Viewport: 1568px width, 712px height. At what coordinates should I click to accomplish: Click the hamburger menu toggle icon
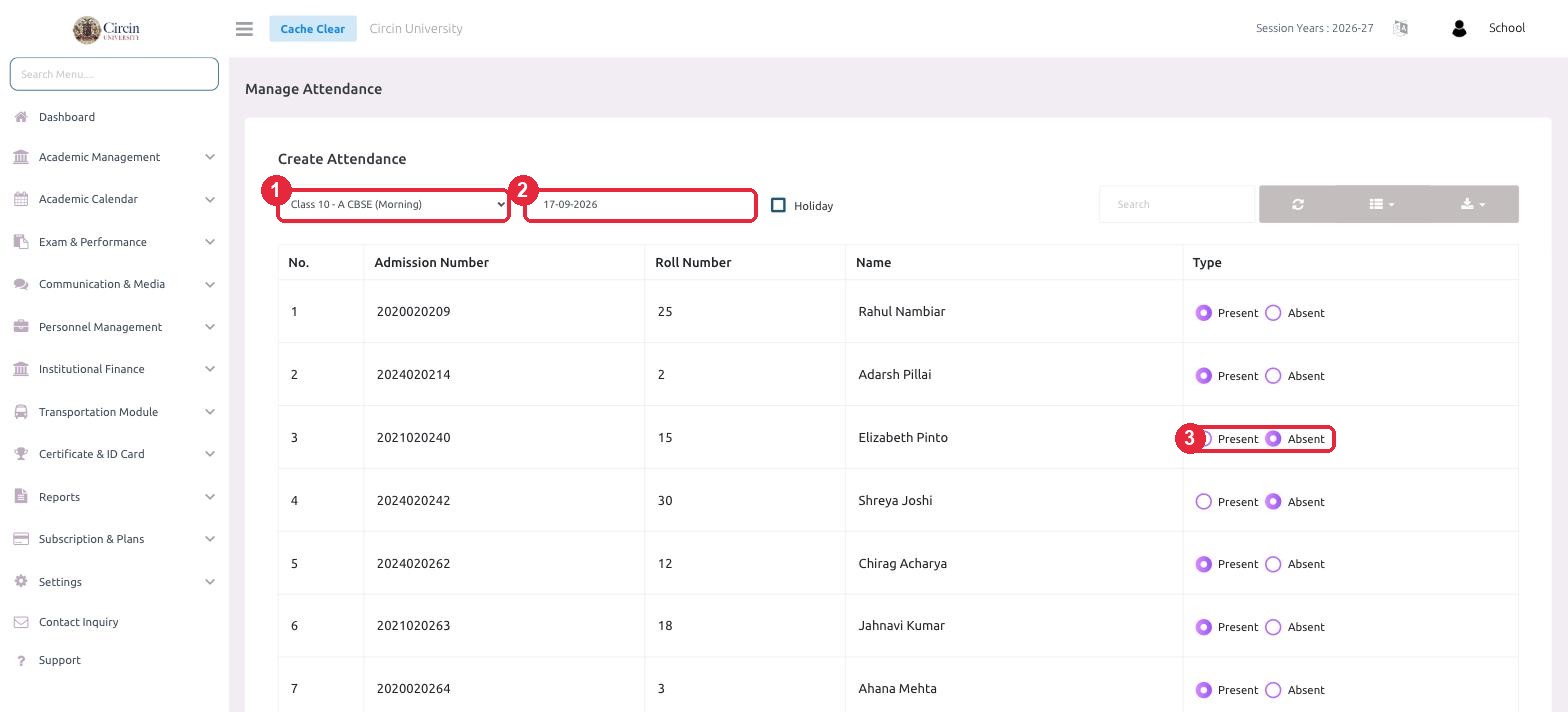click(x=244, y=29)
